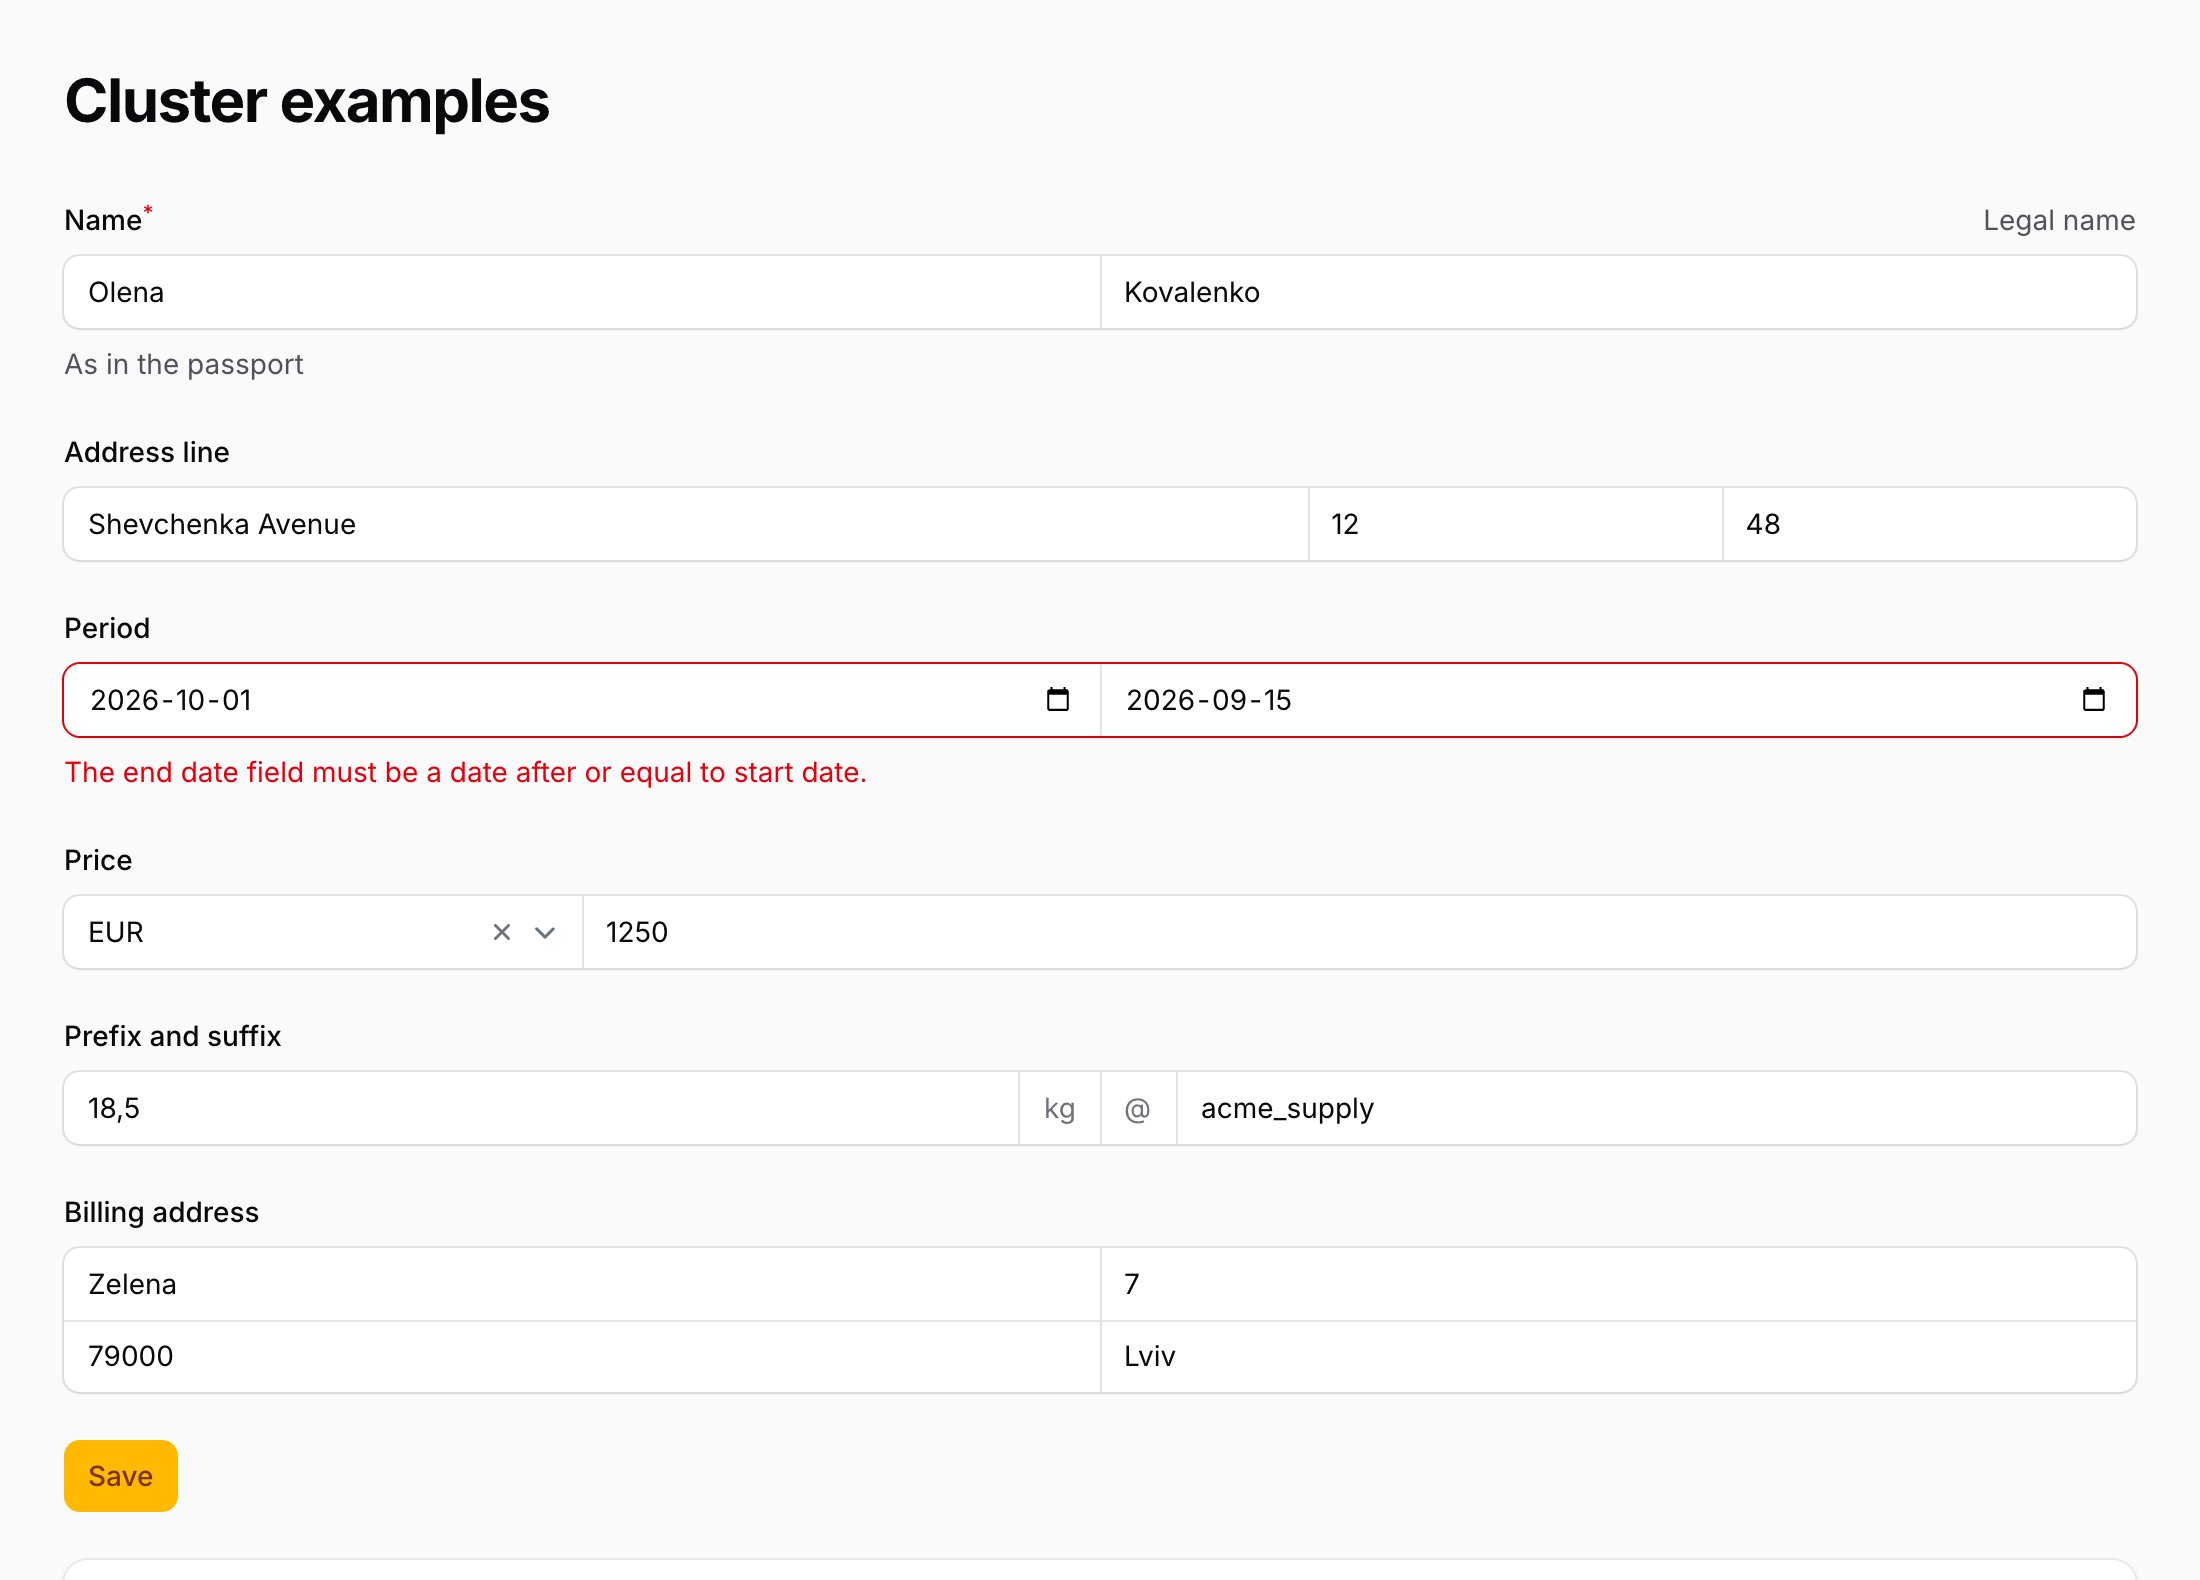Click the end date validation error message

pyautogui.click(x=465, y=772)
